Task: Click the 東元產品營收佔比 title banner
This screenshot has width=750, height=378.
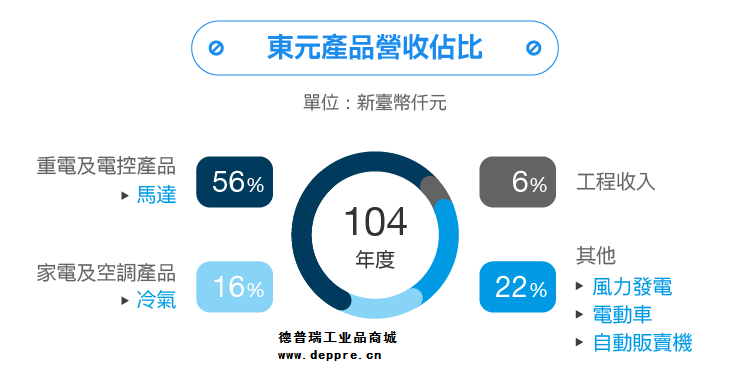Action: pyautogui.click(x=375, y=48)
